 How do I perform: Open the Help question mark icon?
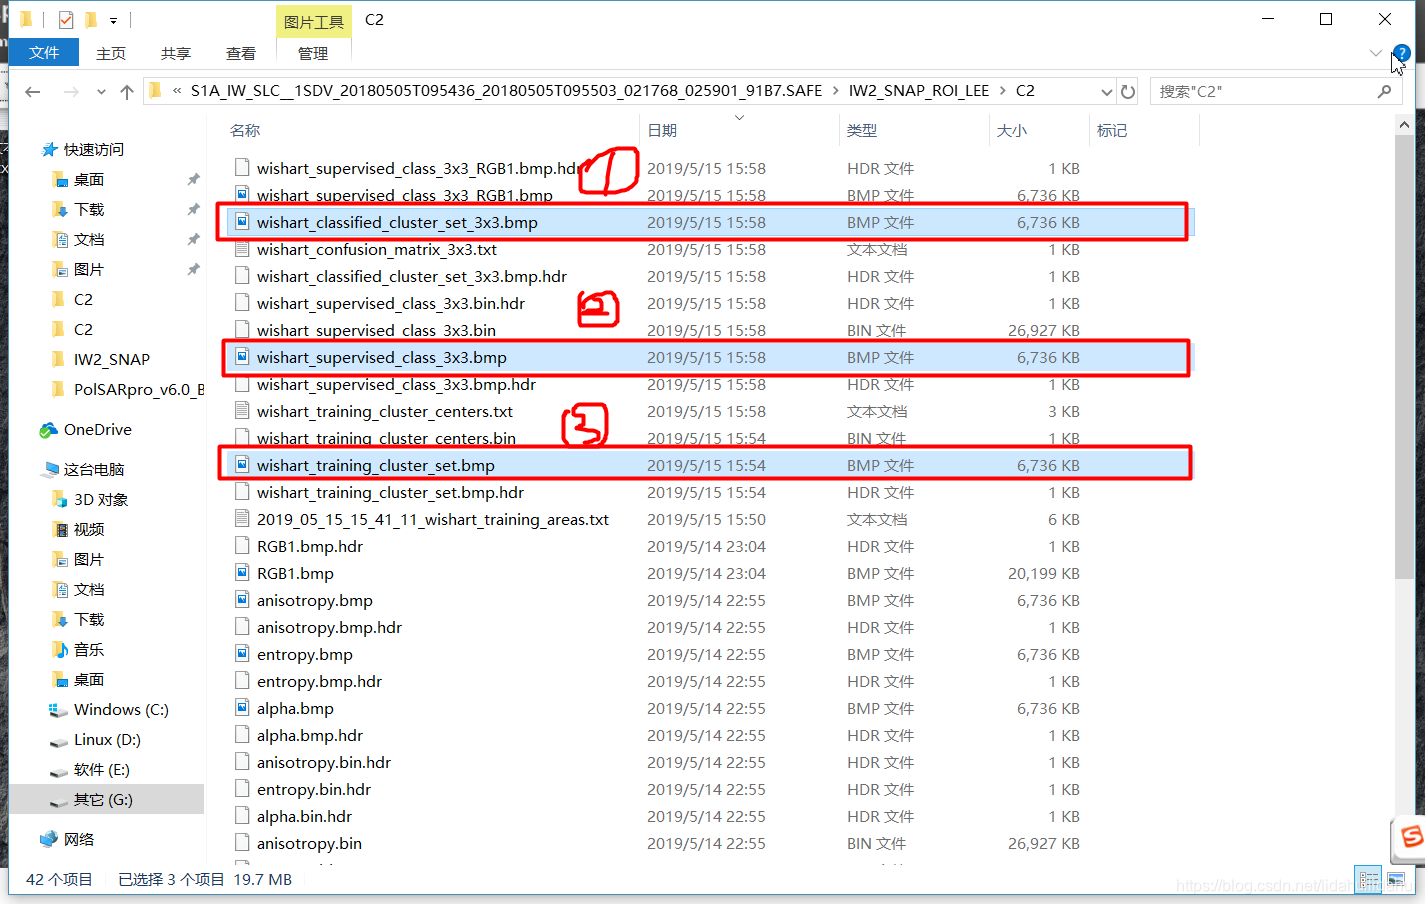coord(1402,53)
